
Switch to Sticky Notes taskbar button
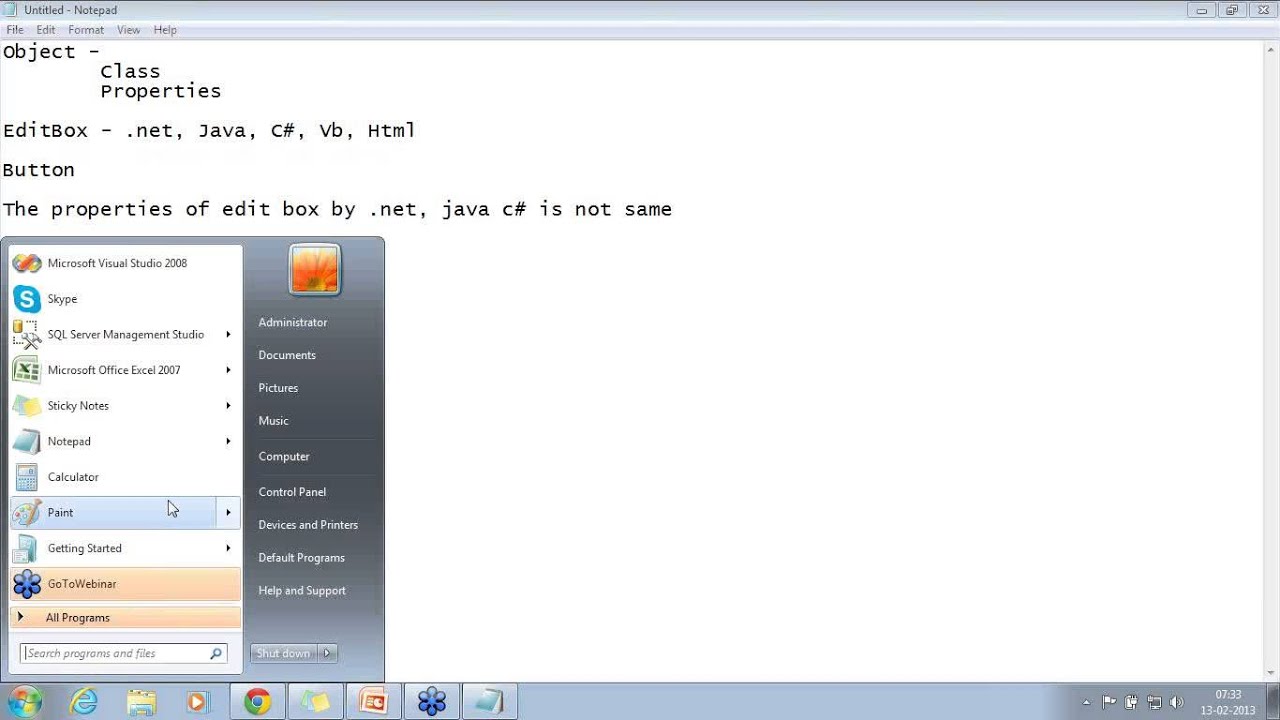click(316, 702)
